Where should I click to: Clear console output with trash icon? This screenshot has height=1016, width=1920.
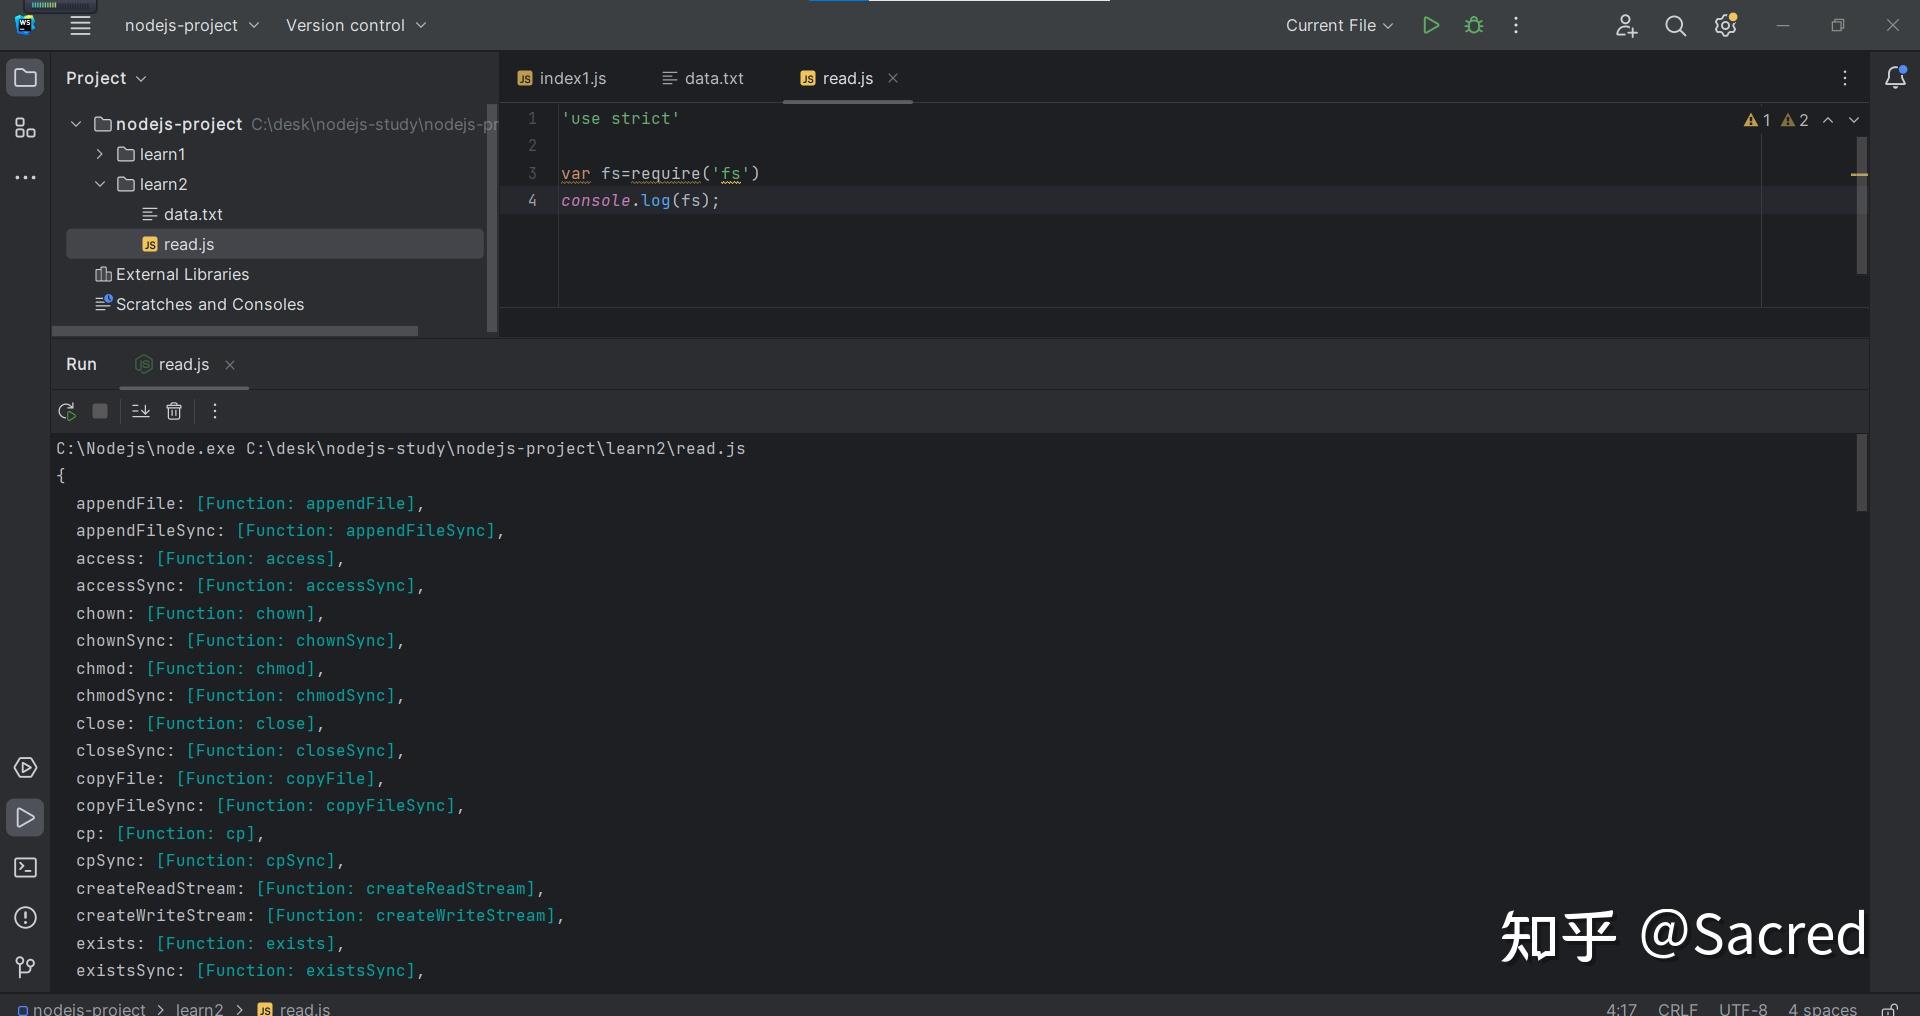click(x=174, y=411)
